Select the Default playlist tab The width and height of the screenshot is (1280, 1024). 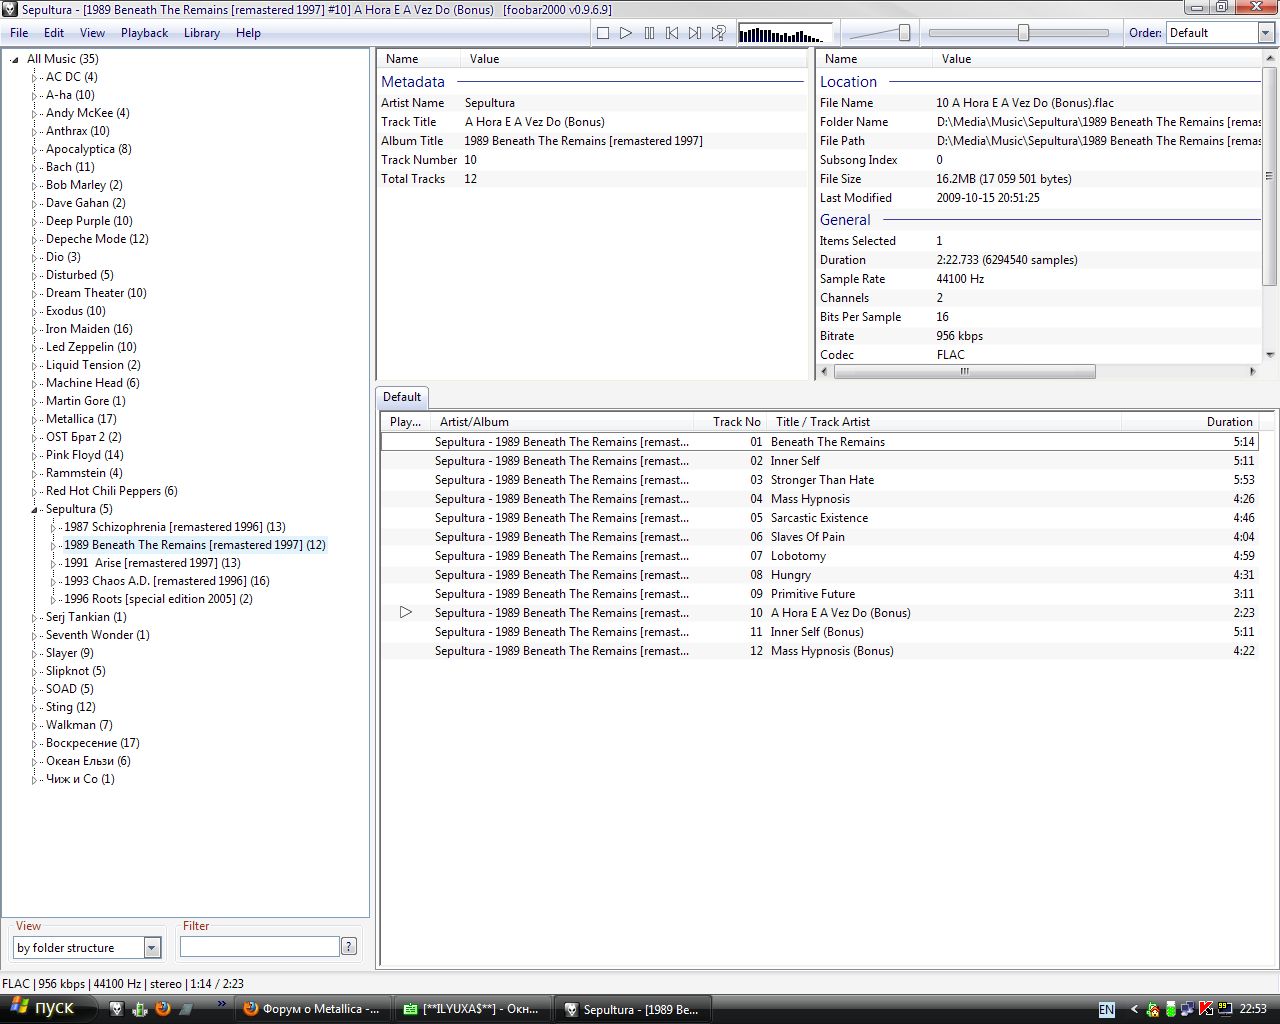(402, 397)
